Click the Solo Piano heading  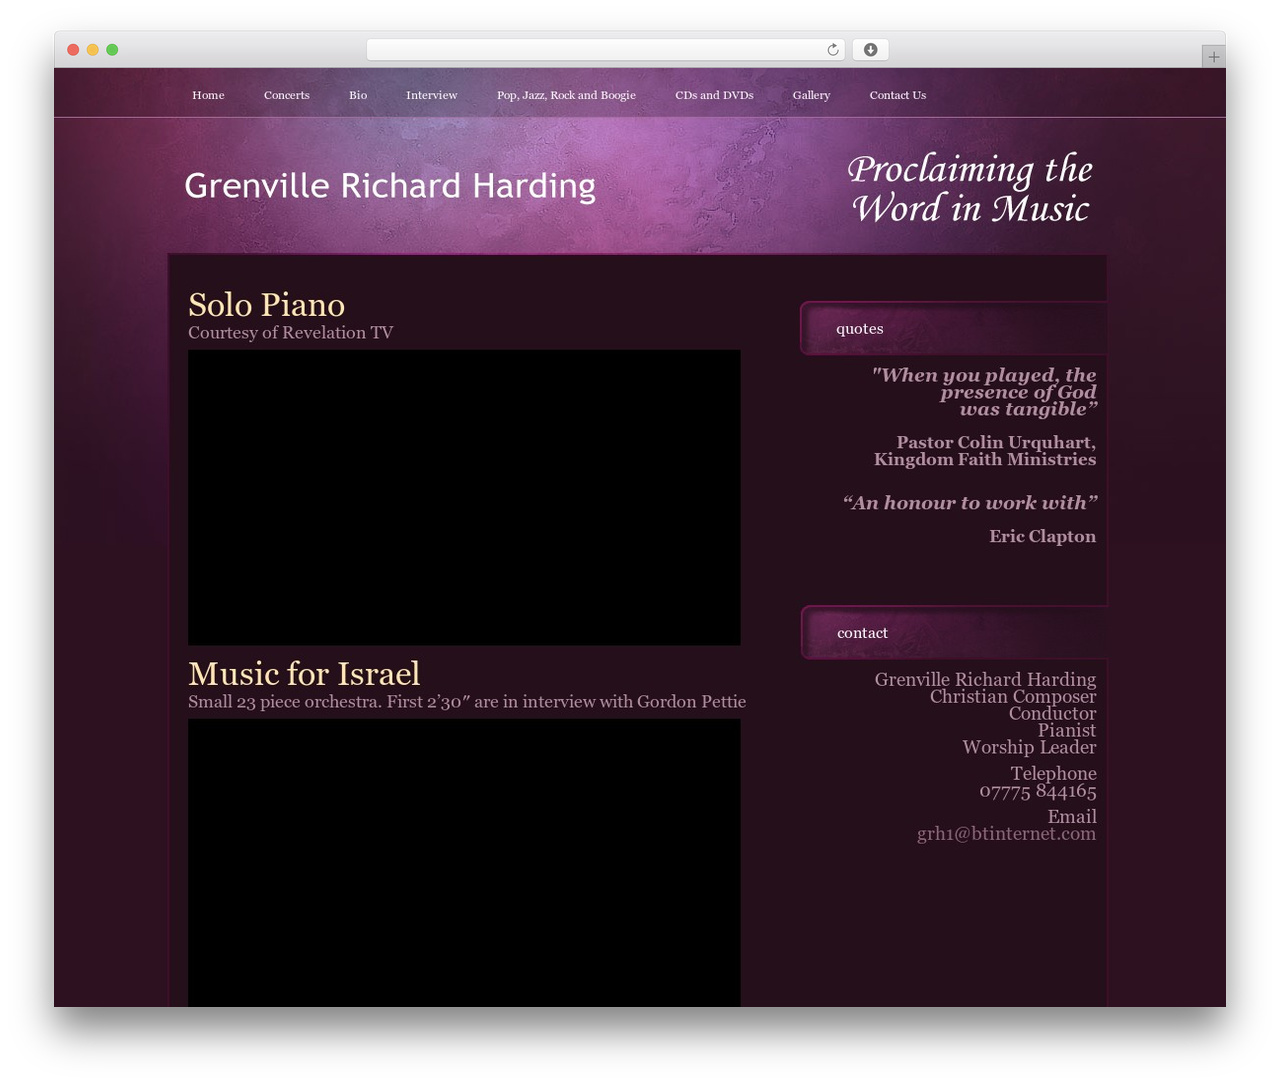[266, 304]
